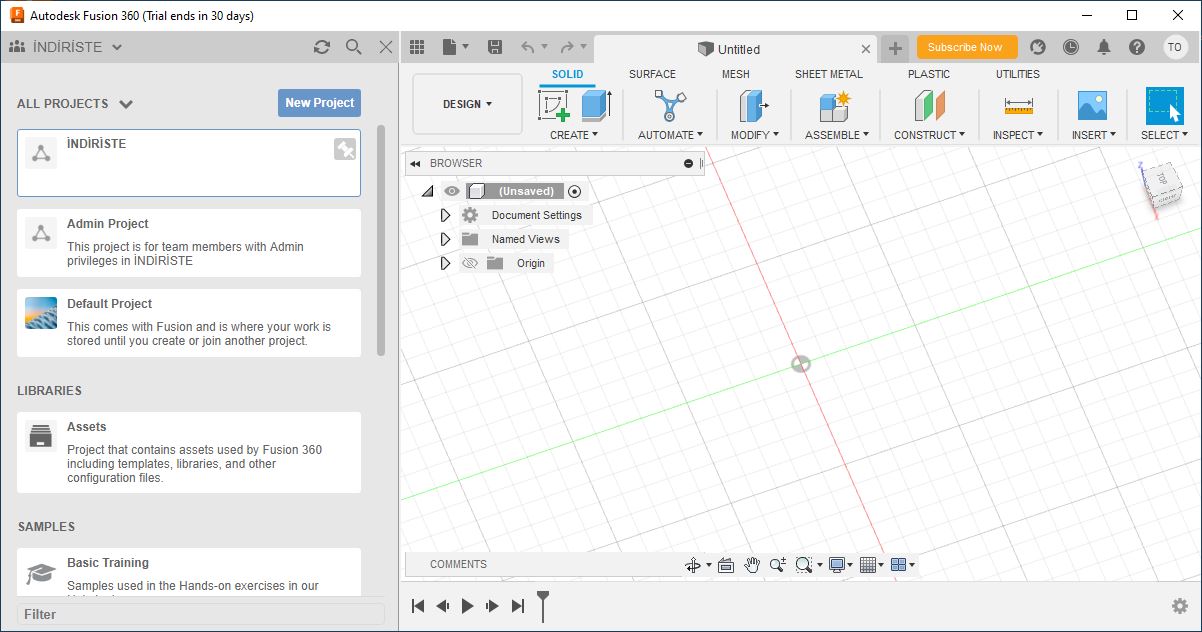This screenshot has height=632, width=1202.
Task: Open a new design tab with plus
Action: point(895,48)
